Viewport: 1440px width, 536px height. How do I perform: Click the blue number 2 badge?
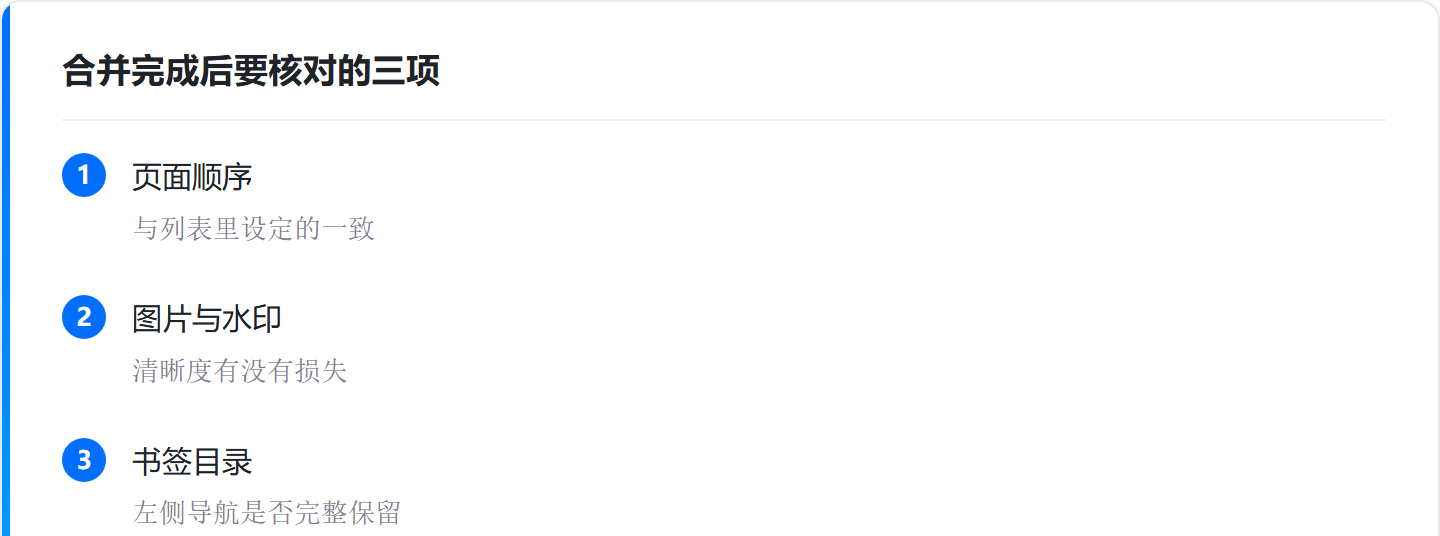click(x=84, y=317)
